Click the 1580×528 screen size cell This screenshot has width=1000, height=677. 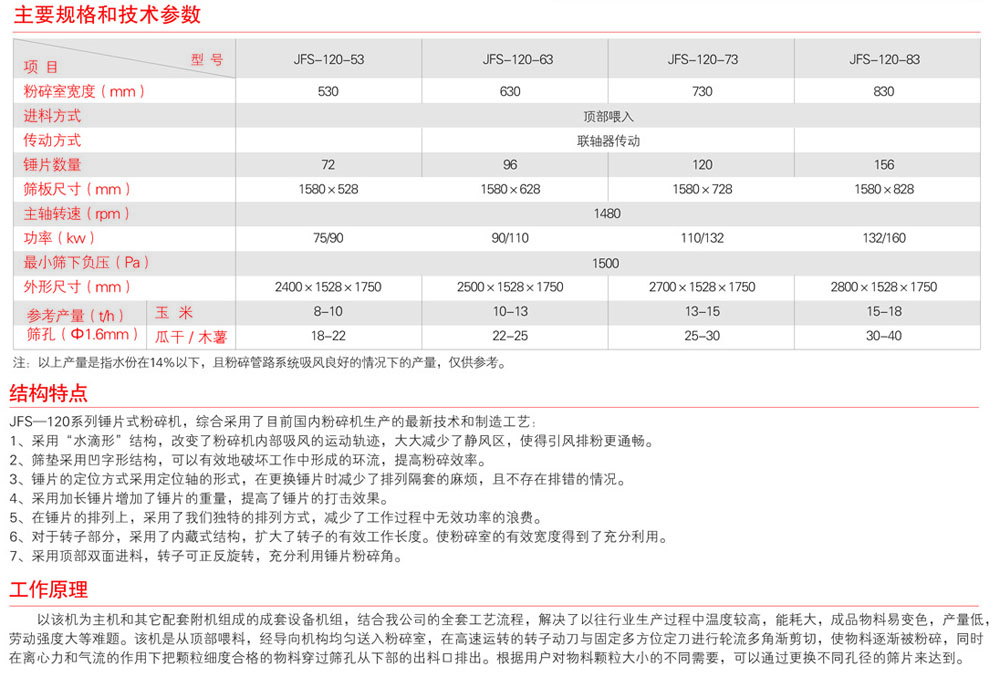click(328, 189)
